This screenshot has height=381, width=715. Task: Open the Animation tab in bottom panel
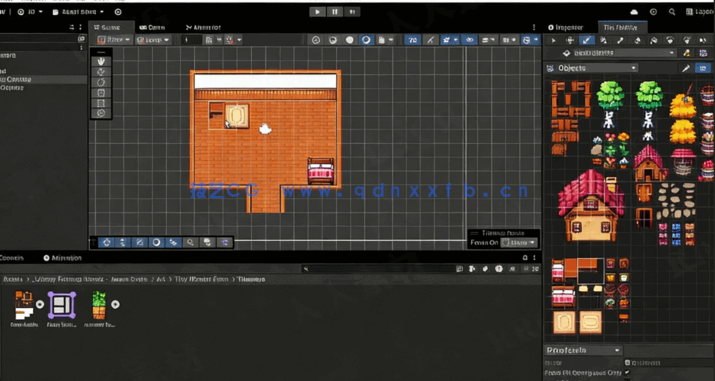(62, 258)
